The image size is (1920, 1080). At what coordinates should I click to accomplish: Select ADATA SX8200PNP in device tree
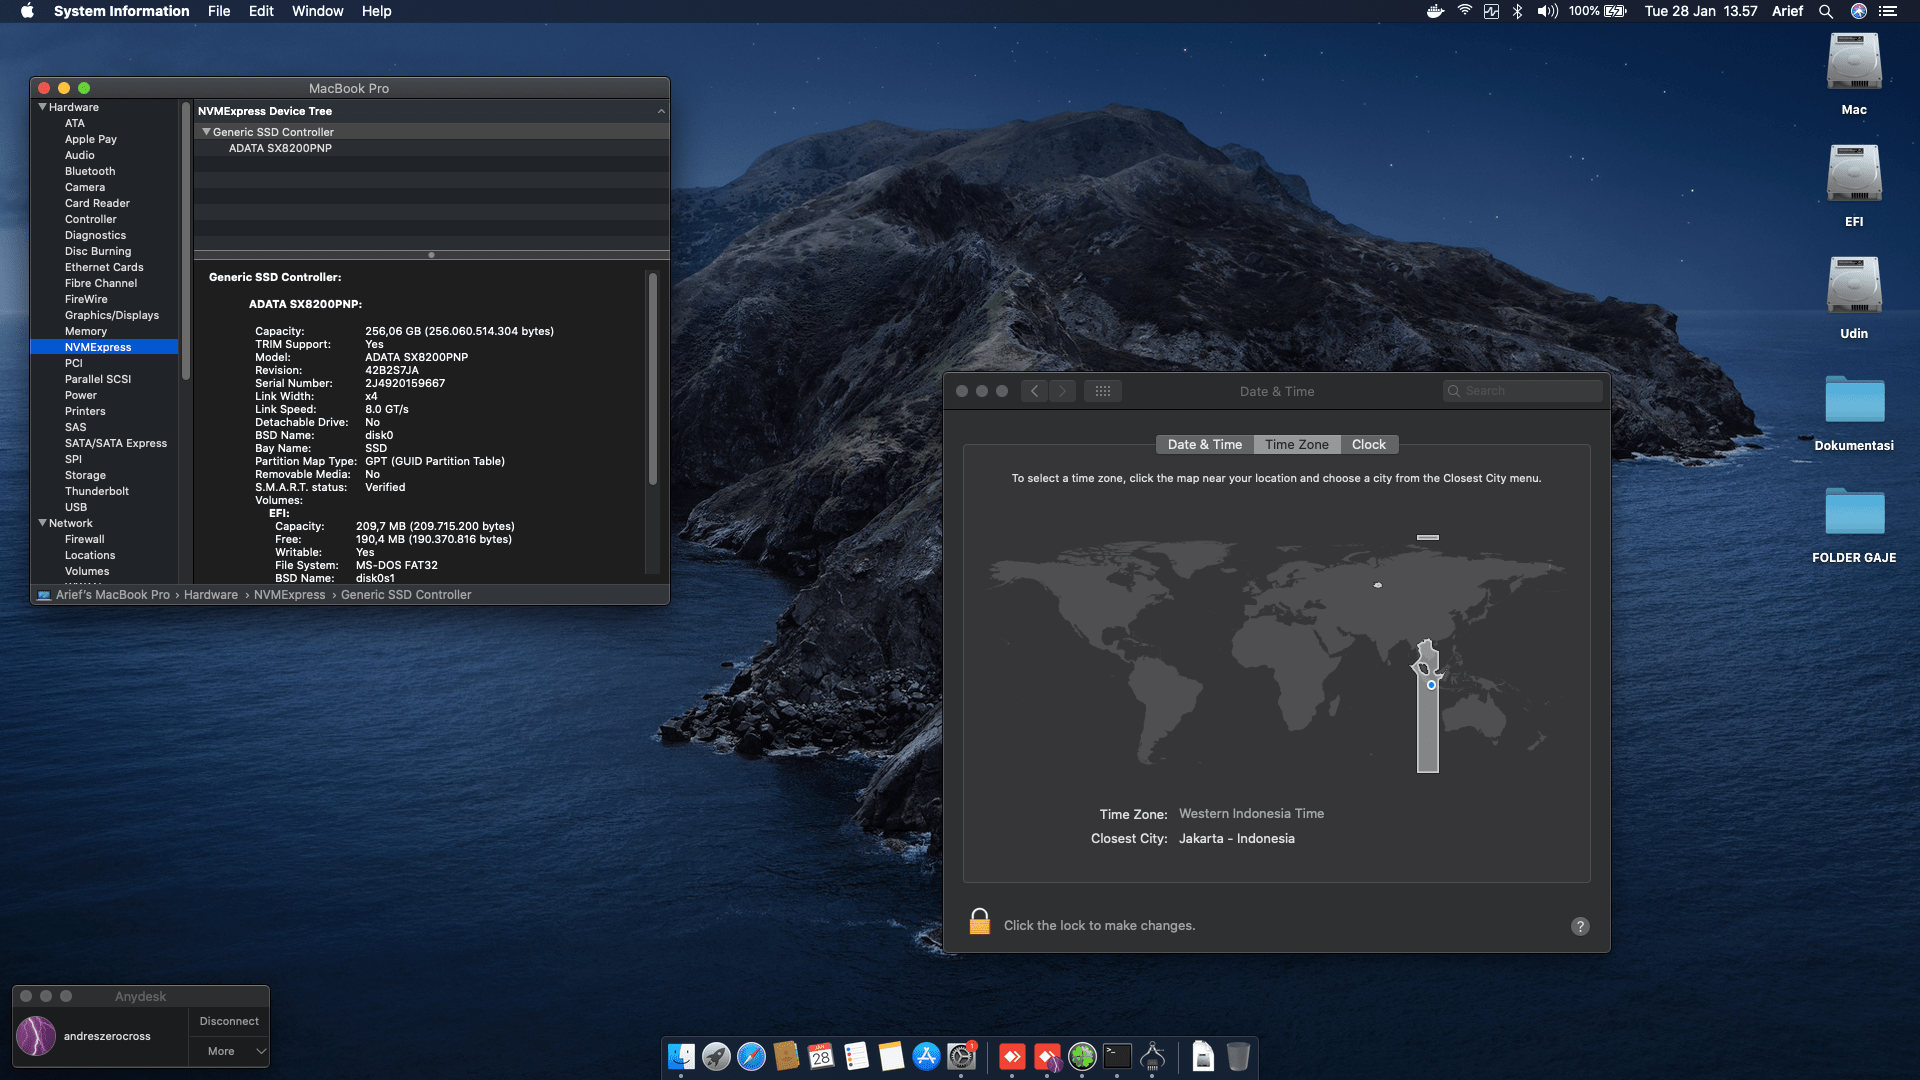(x=280, y=148)
